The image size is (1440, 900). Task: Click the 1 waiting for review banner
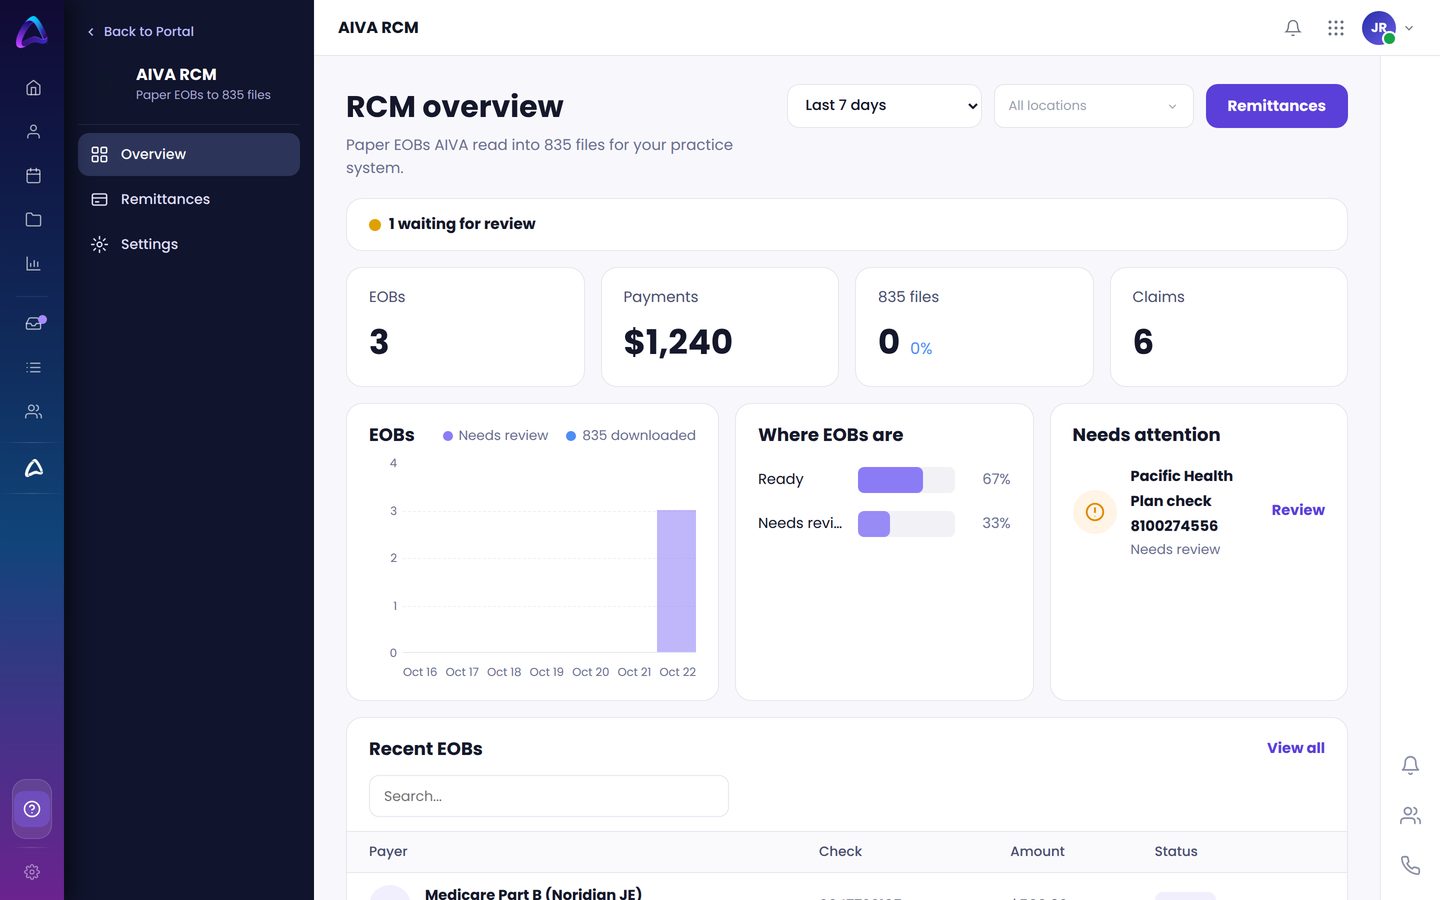847,225
